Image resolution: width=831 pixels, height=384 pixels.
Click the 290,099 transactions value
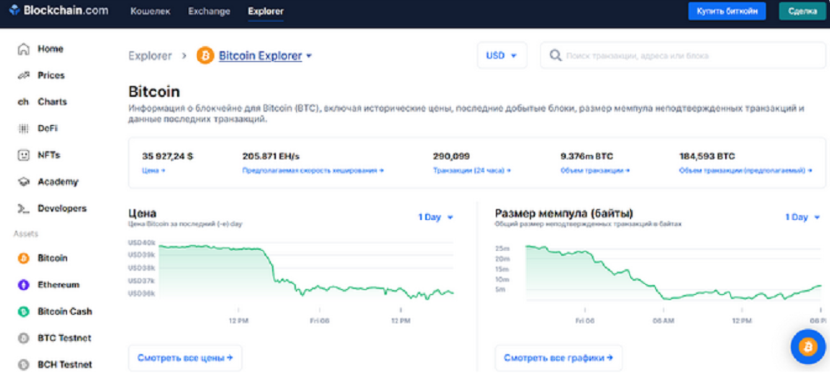click(452, 156)
